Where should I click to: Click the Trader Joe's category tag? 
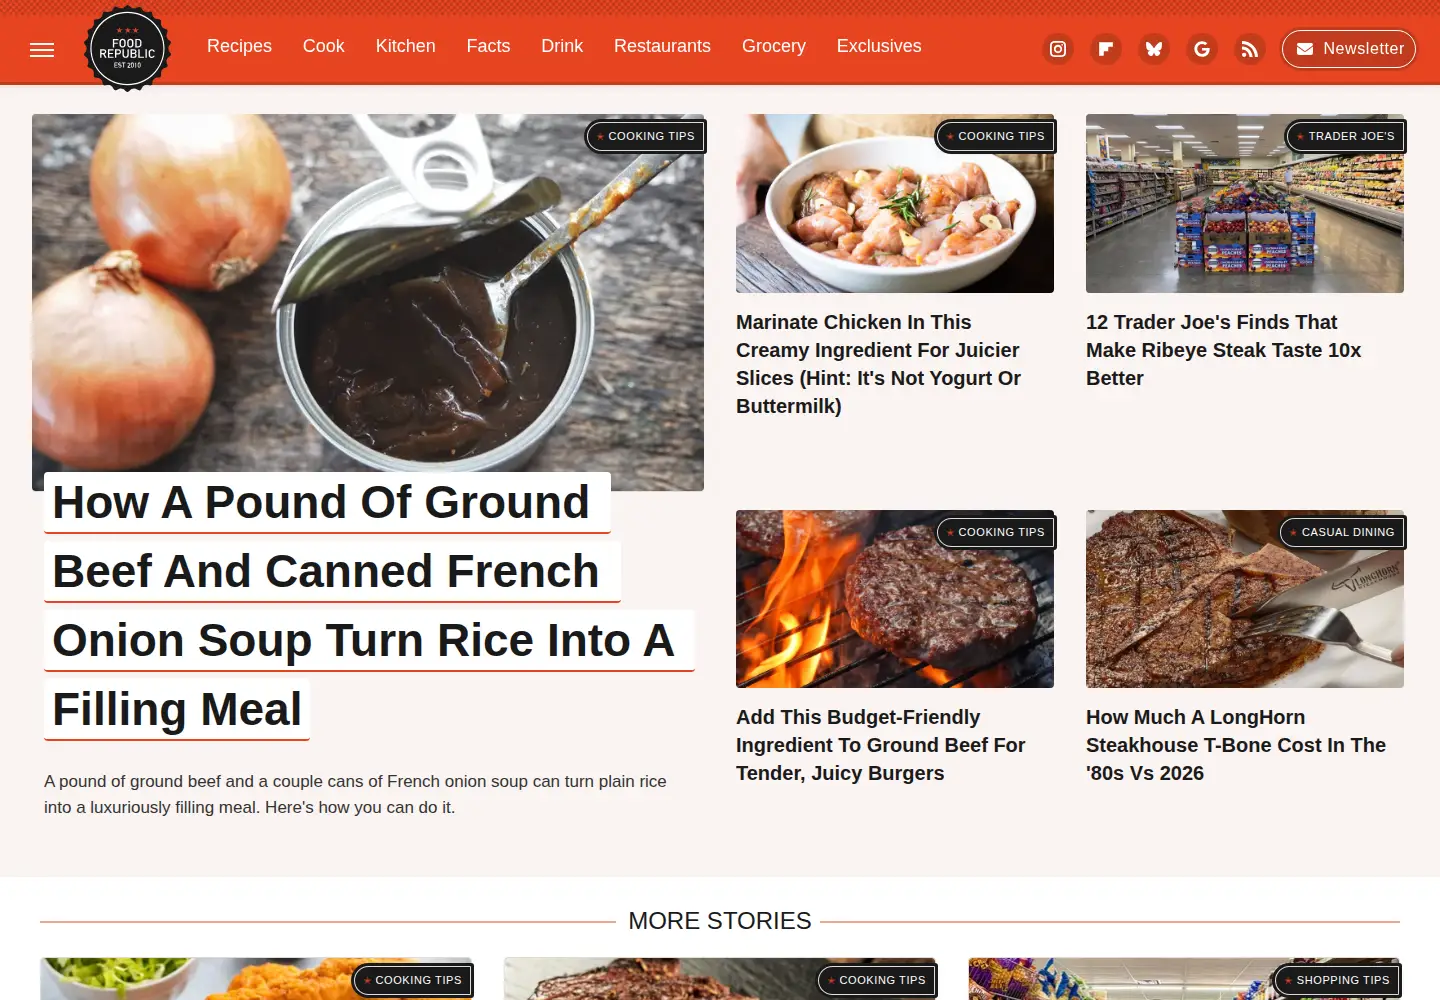click(1346, 136)
